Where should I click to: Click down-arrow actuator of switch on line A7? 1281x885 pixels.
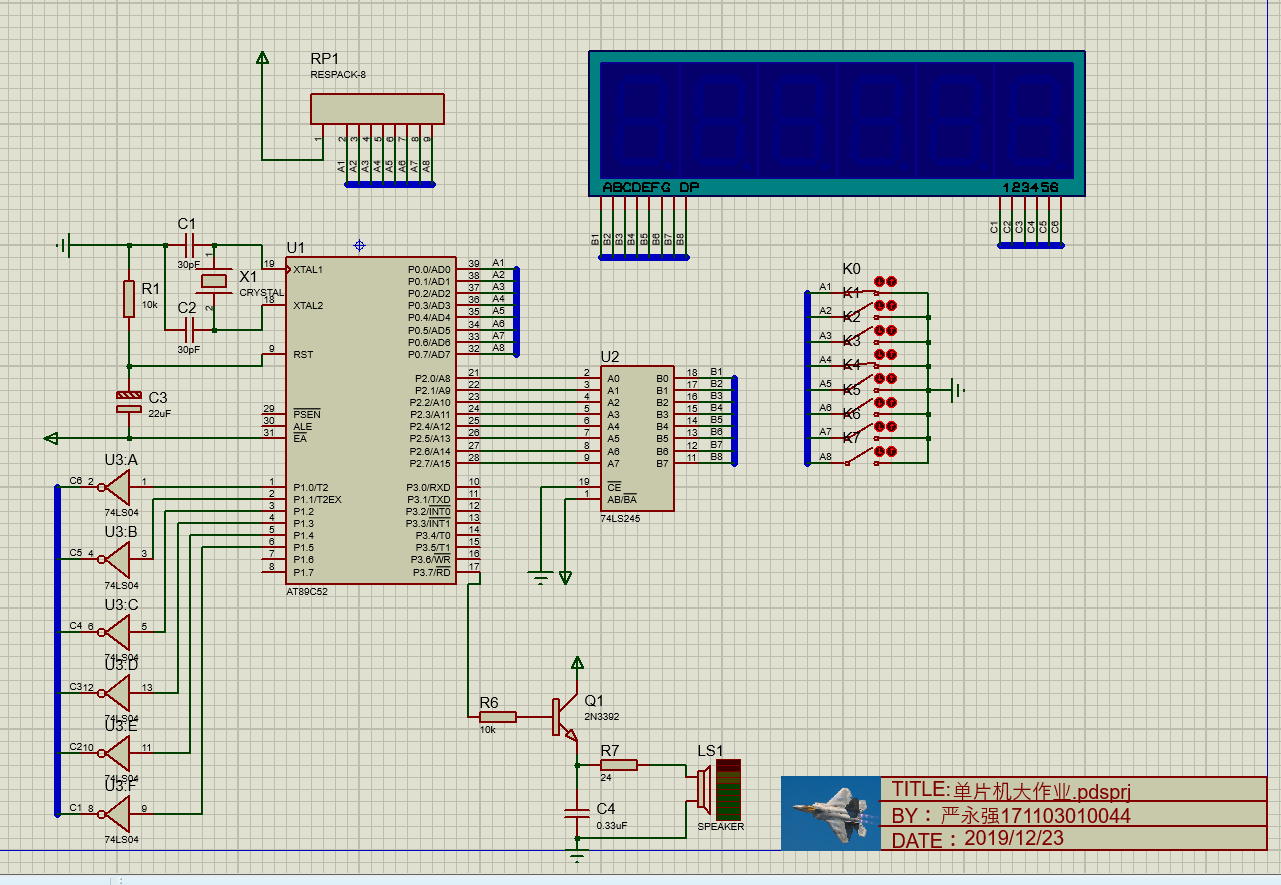pyautogui.click(x=880, y=427)
